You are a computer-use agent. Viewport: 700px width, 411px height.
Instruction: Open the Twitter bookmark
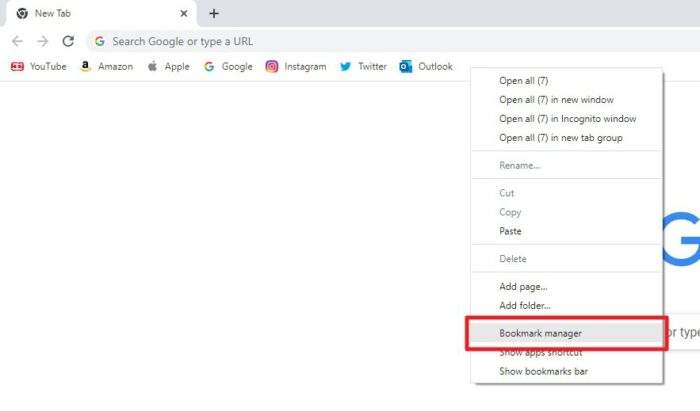point(363,66)
